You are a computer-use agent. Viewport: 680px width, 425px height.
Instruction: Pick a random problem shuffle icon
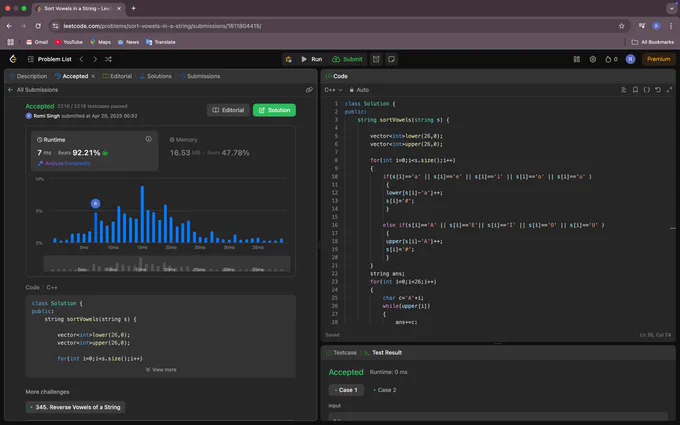[108, 59]
